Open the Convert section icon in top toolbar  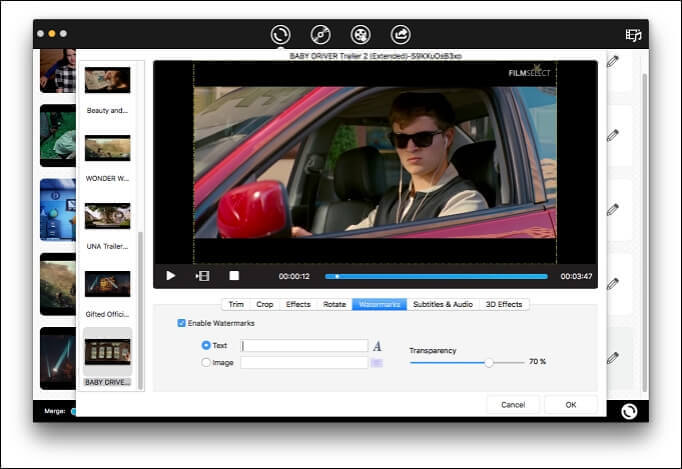click(281, 34)
